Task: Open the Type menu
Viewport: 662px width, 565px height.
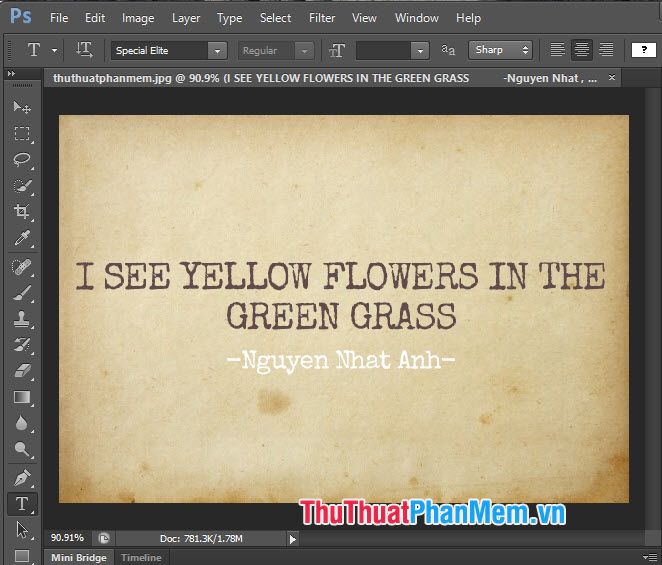Action: pos(230,18)
